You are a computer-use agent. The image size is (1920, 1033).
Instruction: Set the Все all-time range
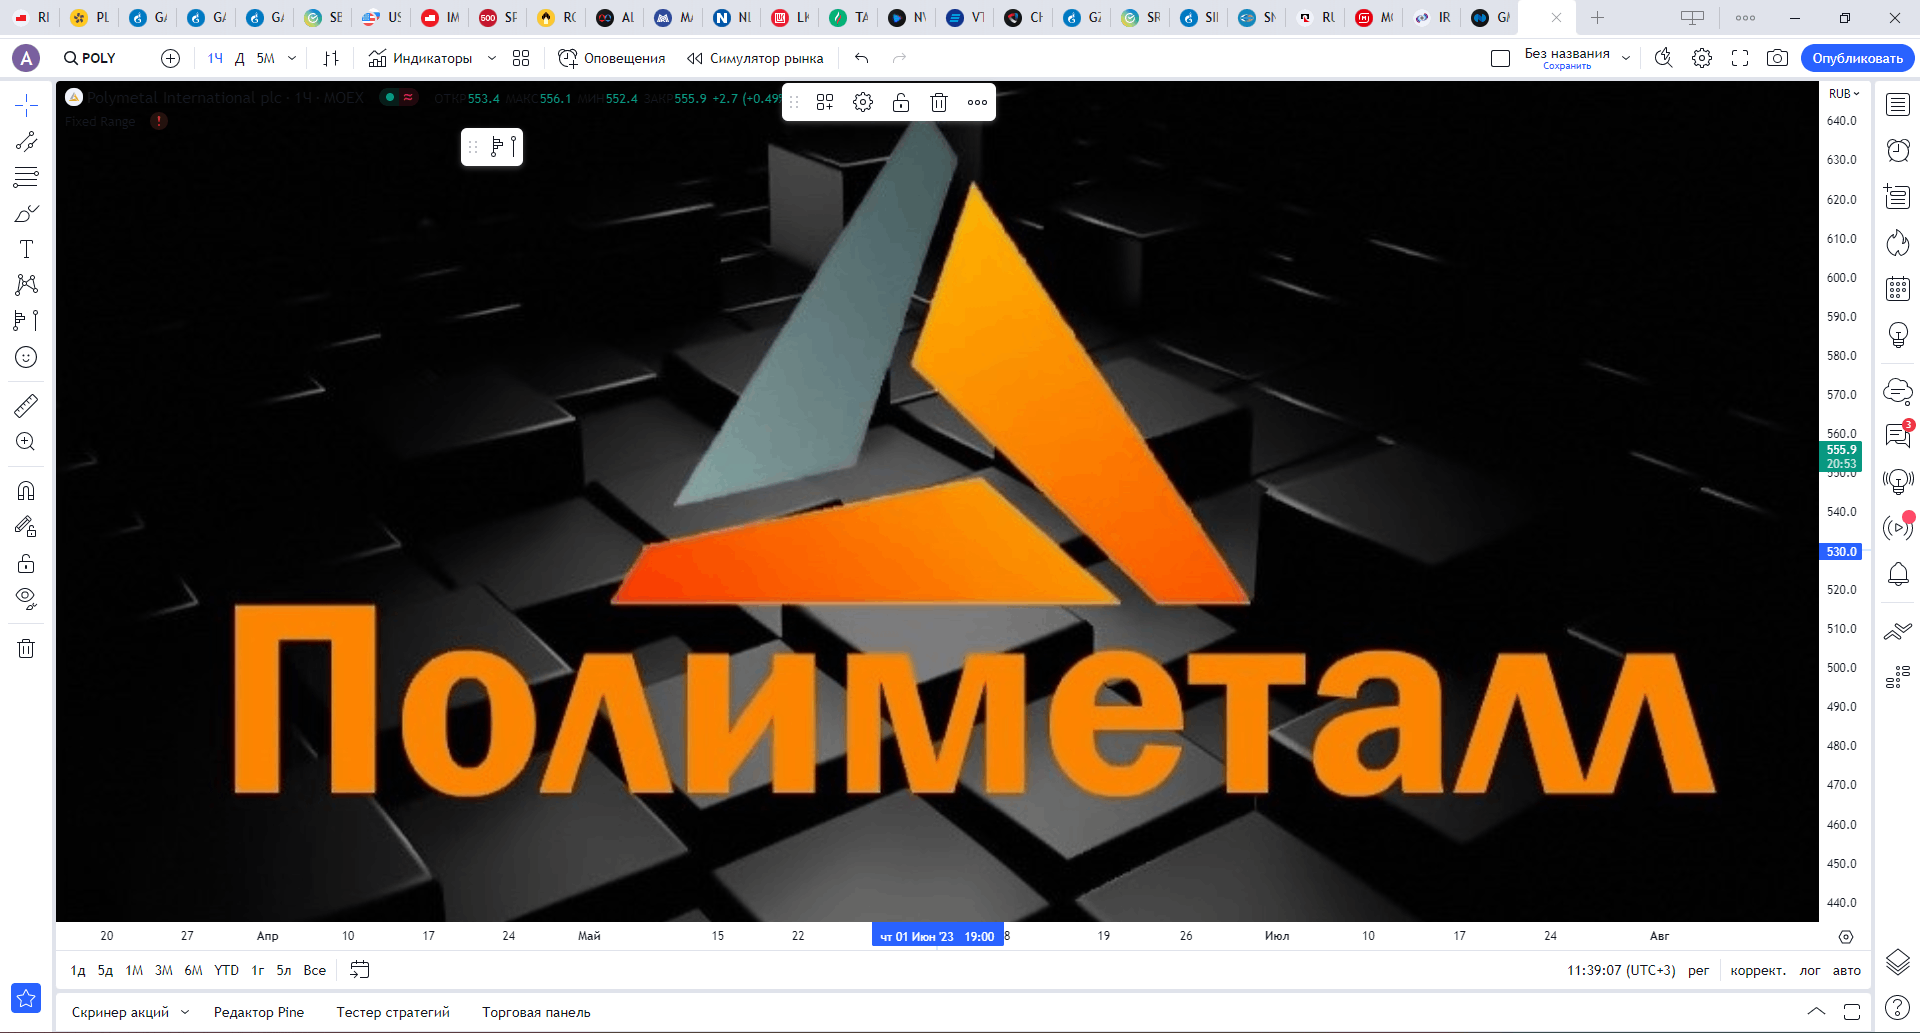315,970
